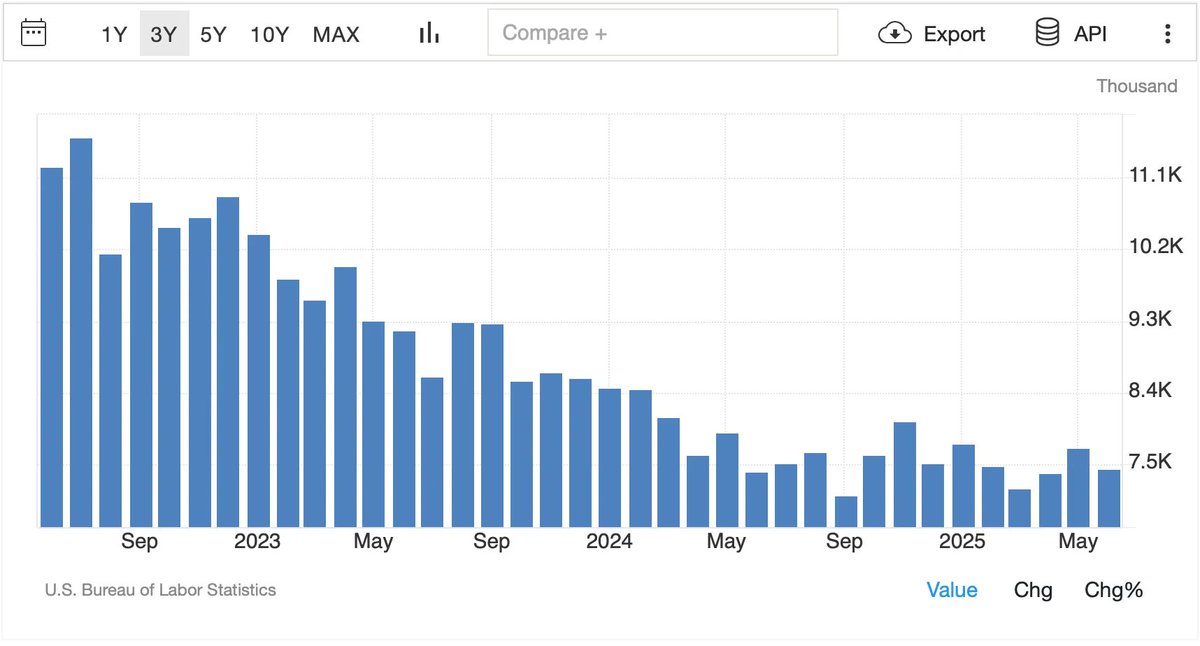Screen dimensions: 1200x646
Task: Click the bar above the 2024 label
Action: (610, 458)
